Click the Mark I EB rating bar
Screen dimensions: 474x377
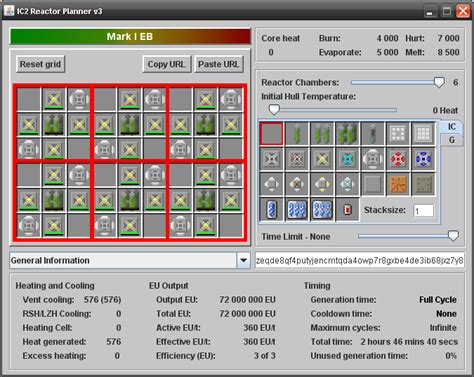click(x=130, y=36)
